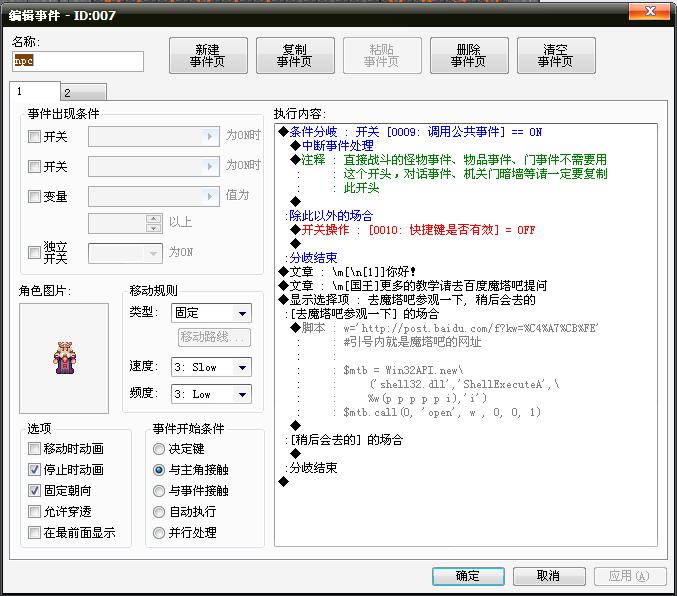Select the $mtb = Win32API.new script line
This screenshot has width=677, height=596.
(x=403, y=371)
